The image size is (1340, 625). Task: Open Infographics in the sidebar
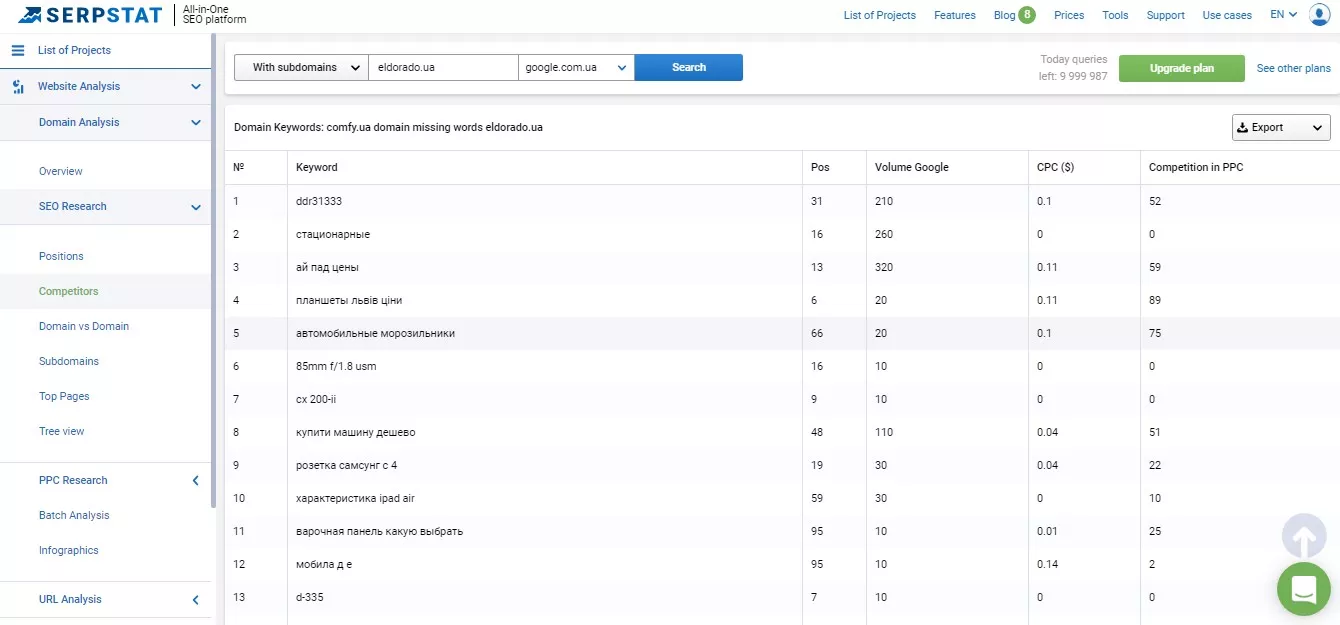[69, 550]
